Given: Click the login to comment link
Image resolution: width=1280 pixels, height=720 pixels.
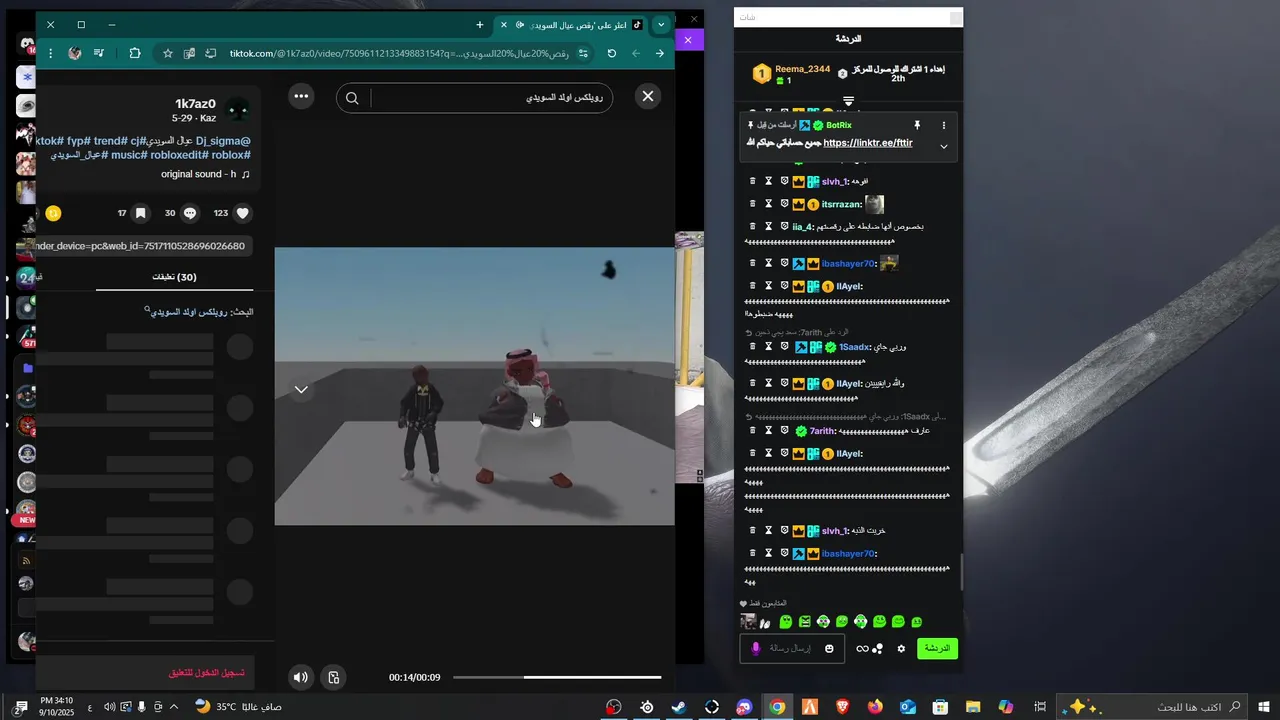Looking at the screenshot, I should pos(206,673).
